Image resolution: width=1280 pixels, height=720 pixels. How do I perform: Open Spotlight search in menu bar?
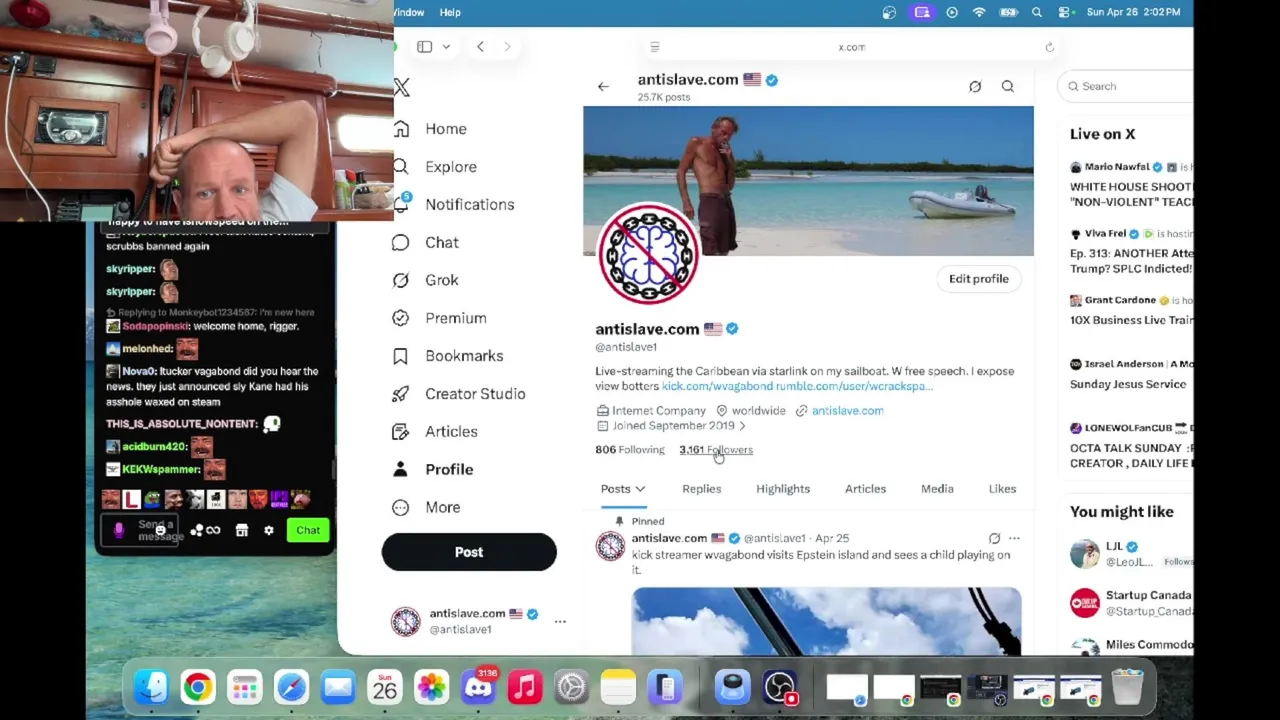(x=1037, y=12)
